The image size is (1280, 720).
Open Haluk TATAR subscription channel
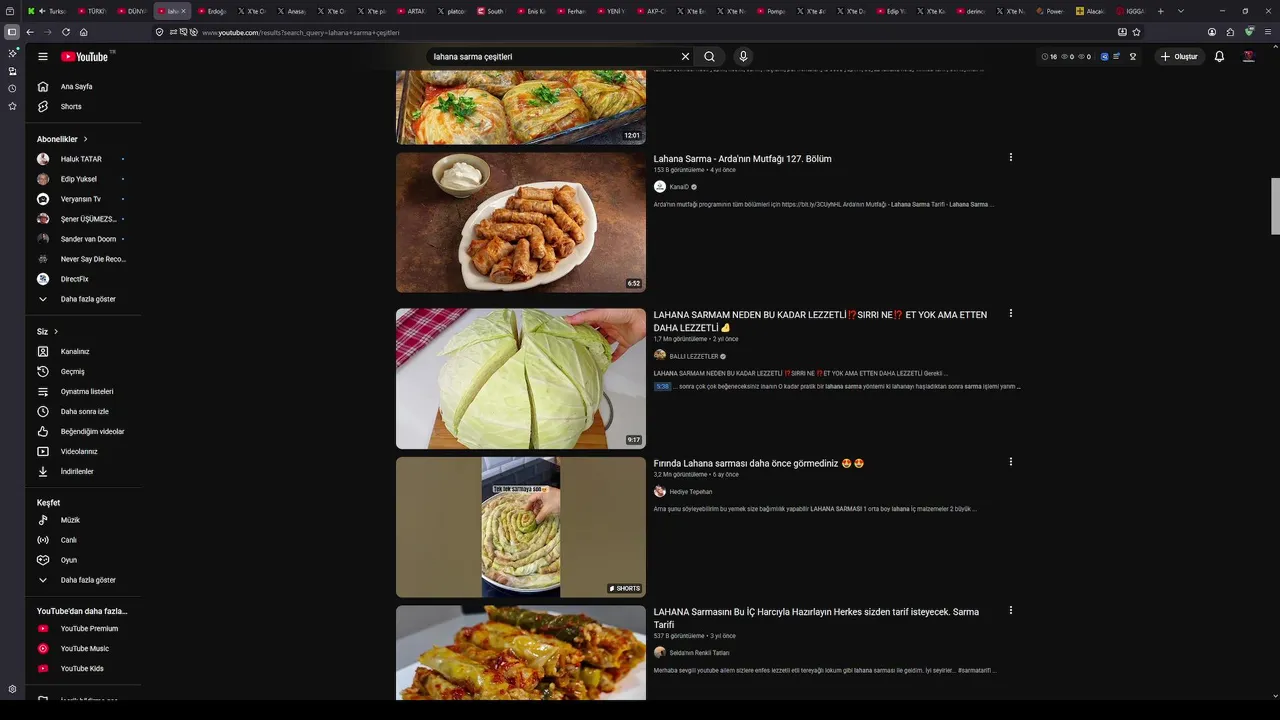pos(82,159)
